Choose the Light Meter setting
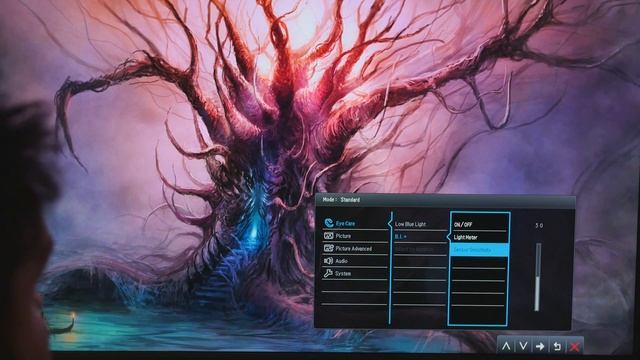640x360 pixels. tap(465, 237)
